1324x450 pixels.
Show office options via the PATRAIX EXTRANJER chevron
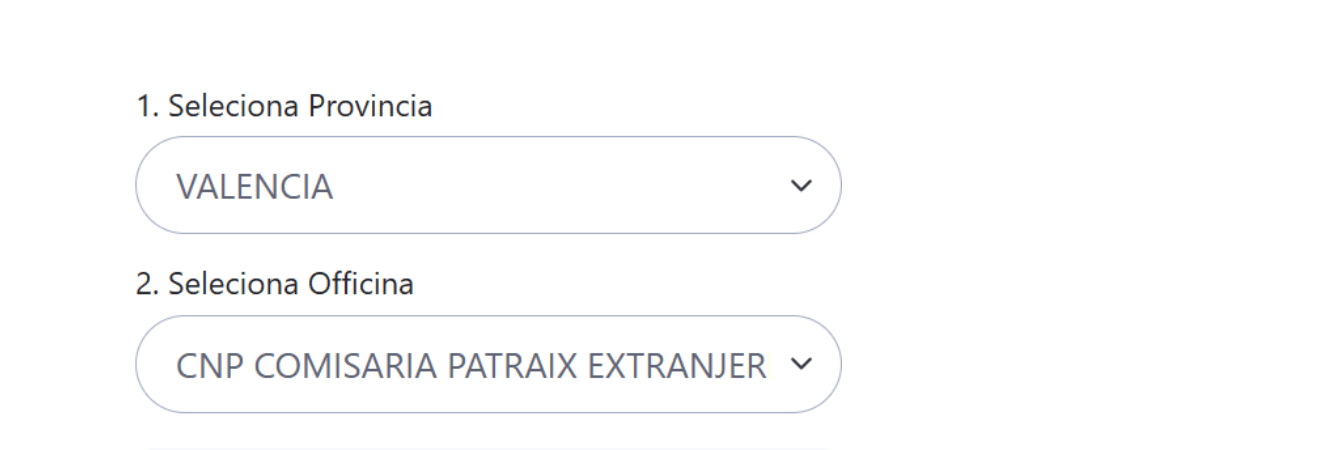[x=801, y=365]
